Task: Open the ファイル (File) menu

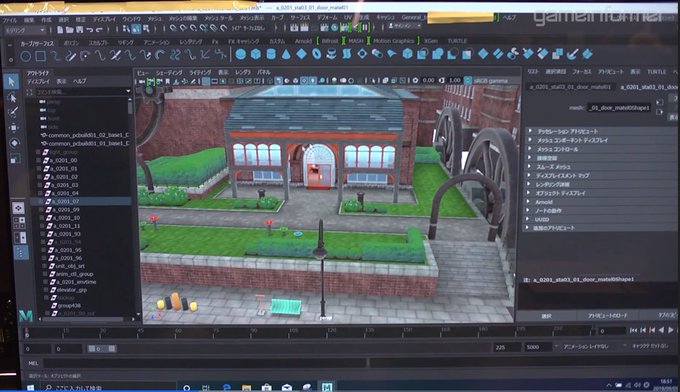Action: [x=10, y=20]
